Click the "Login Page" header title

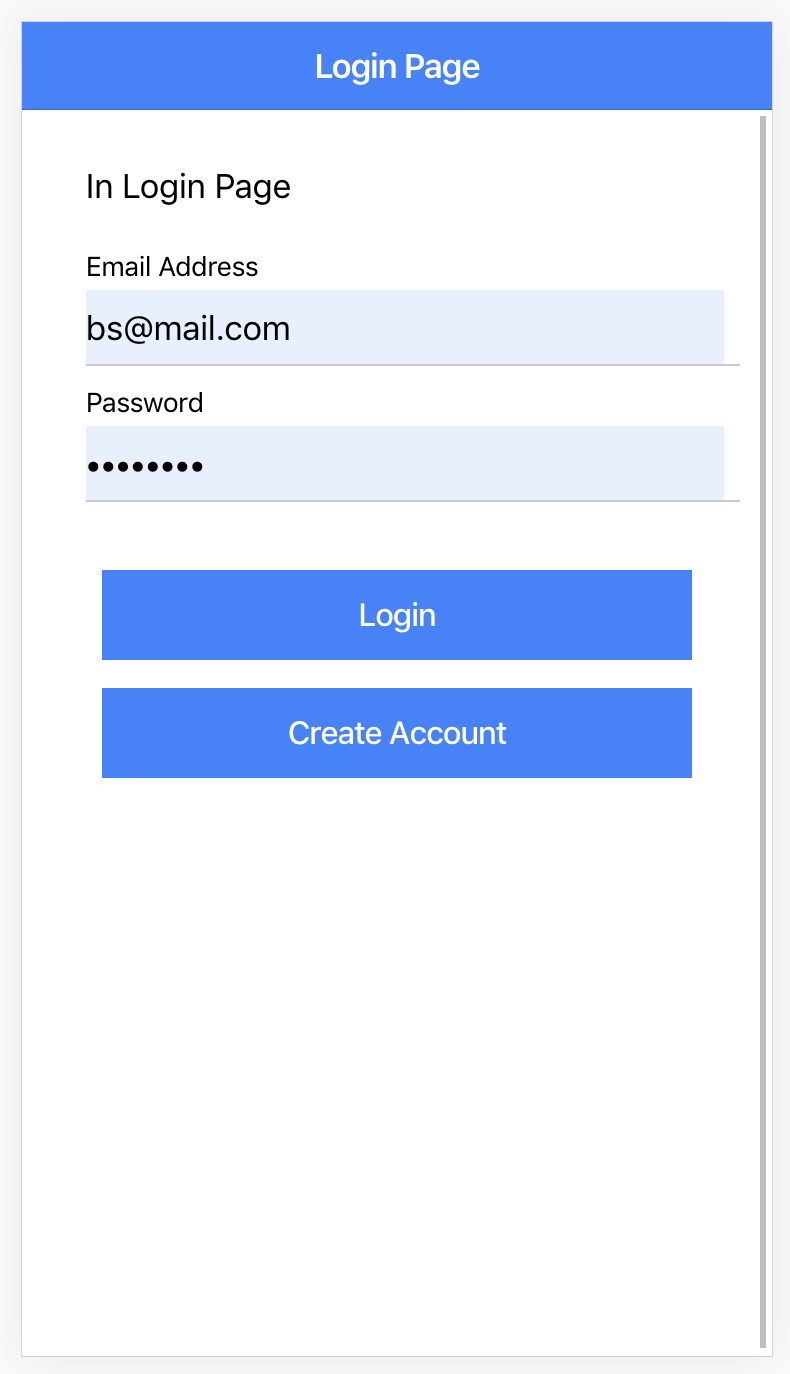397,67
